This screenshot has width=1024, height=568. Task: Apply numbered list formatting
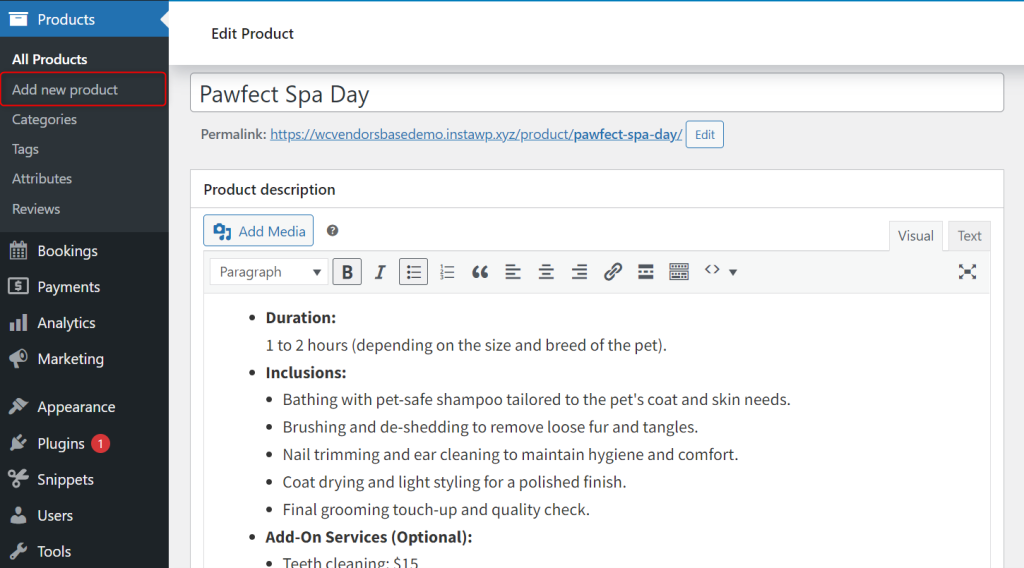click(x=447, y=272)
